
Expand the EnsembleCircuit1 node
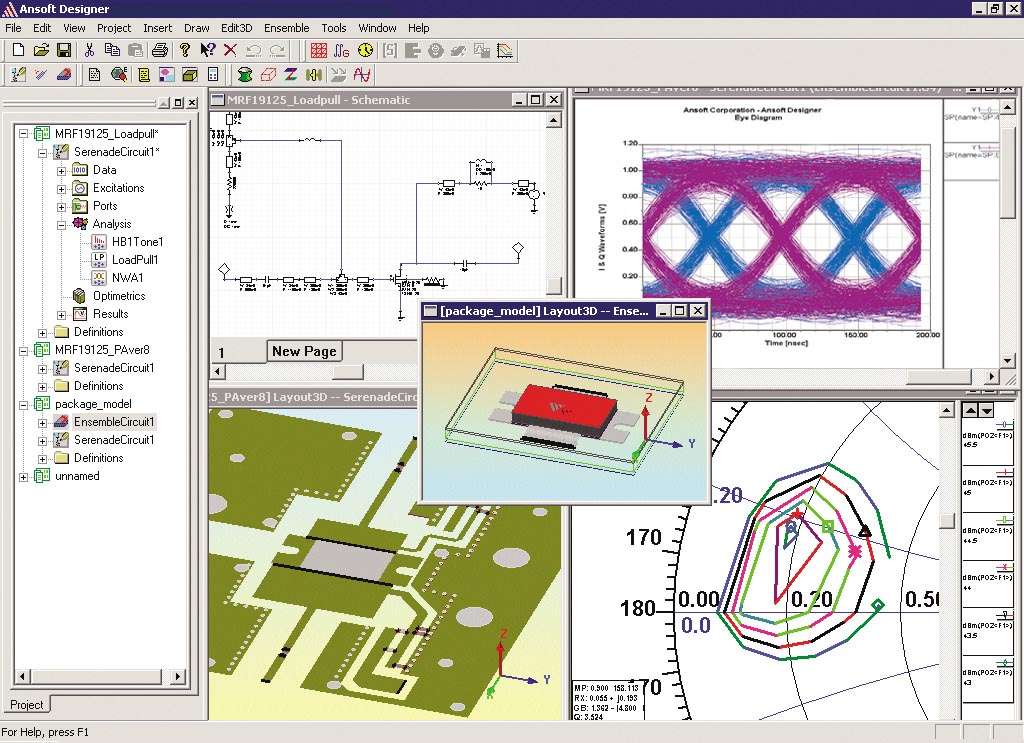click(42, 422)
